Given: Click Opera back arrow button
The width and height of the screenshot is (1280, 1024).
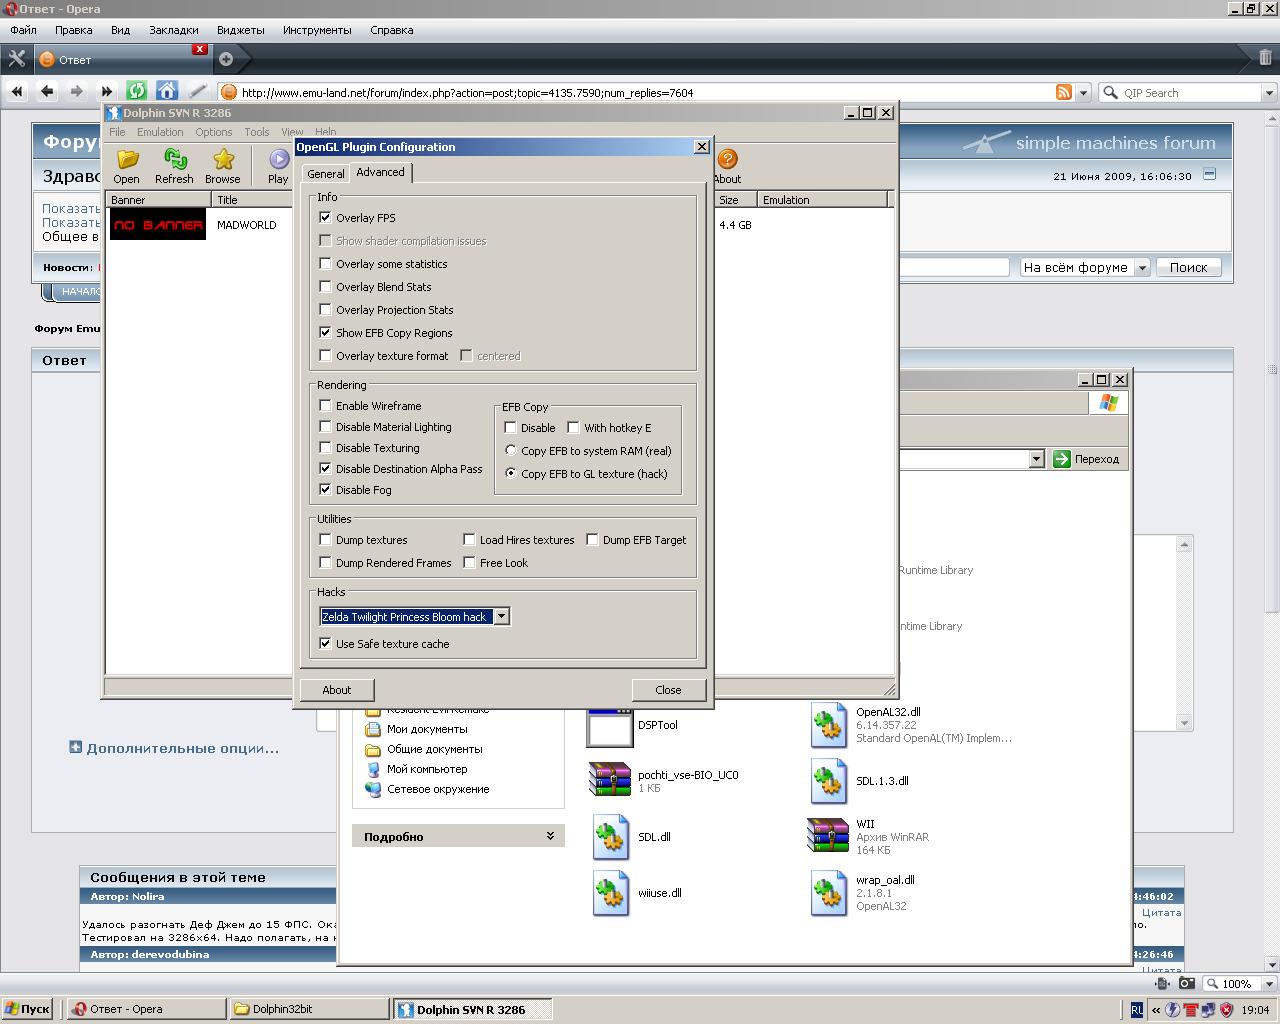Looking at the screenshot, I should pyautogui.click(x=47, y=91).
